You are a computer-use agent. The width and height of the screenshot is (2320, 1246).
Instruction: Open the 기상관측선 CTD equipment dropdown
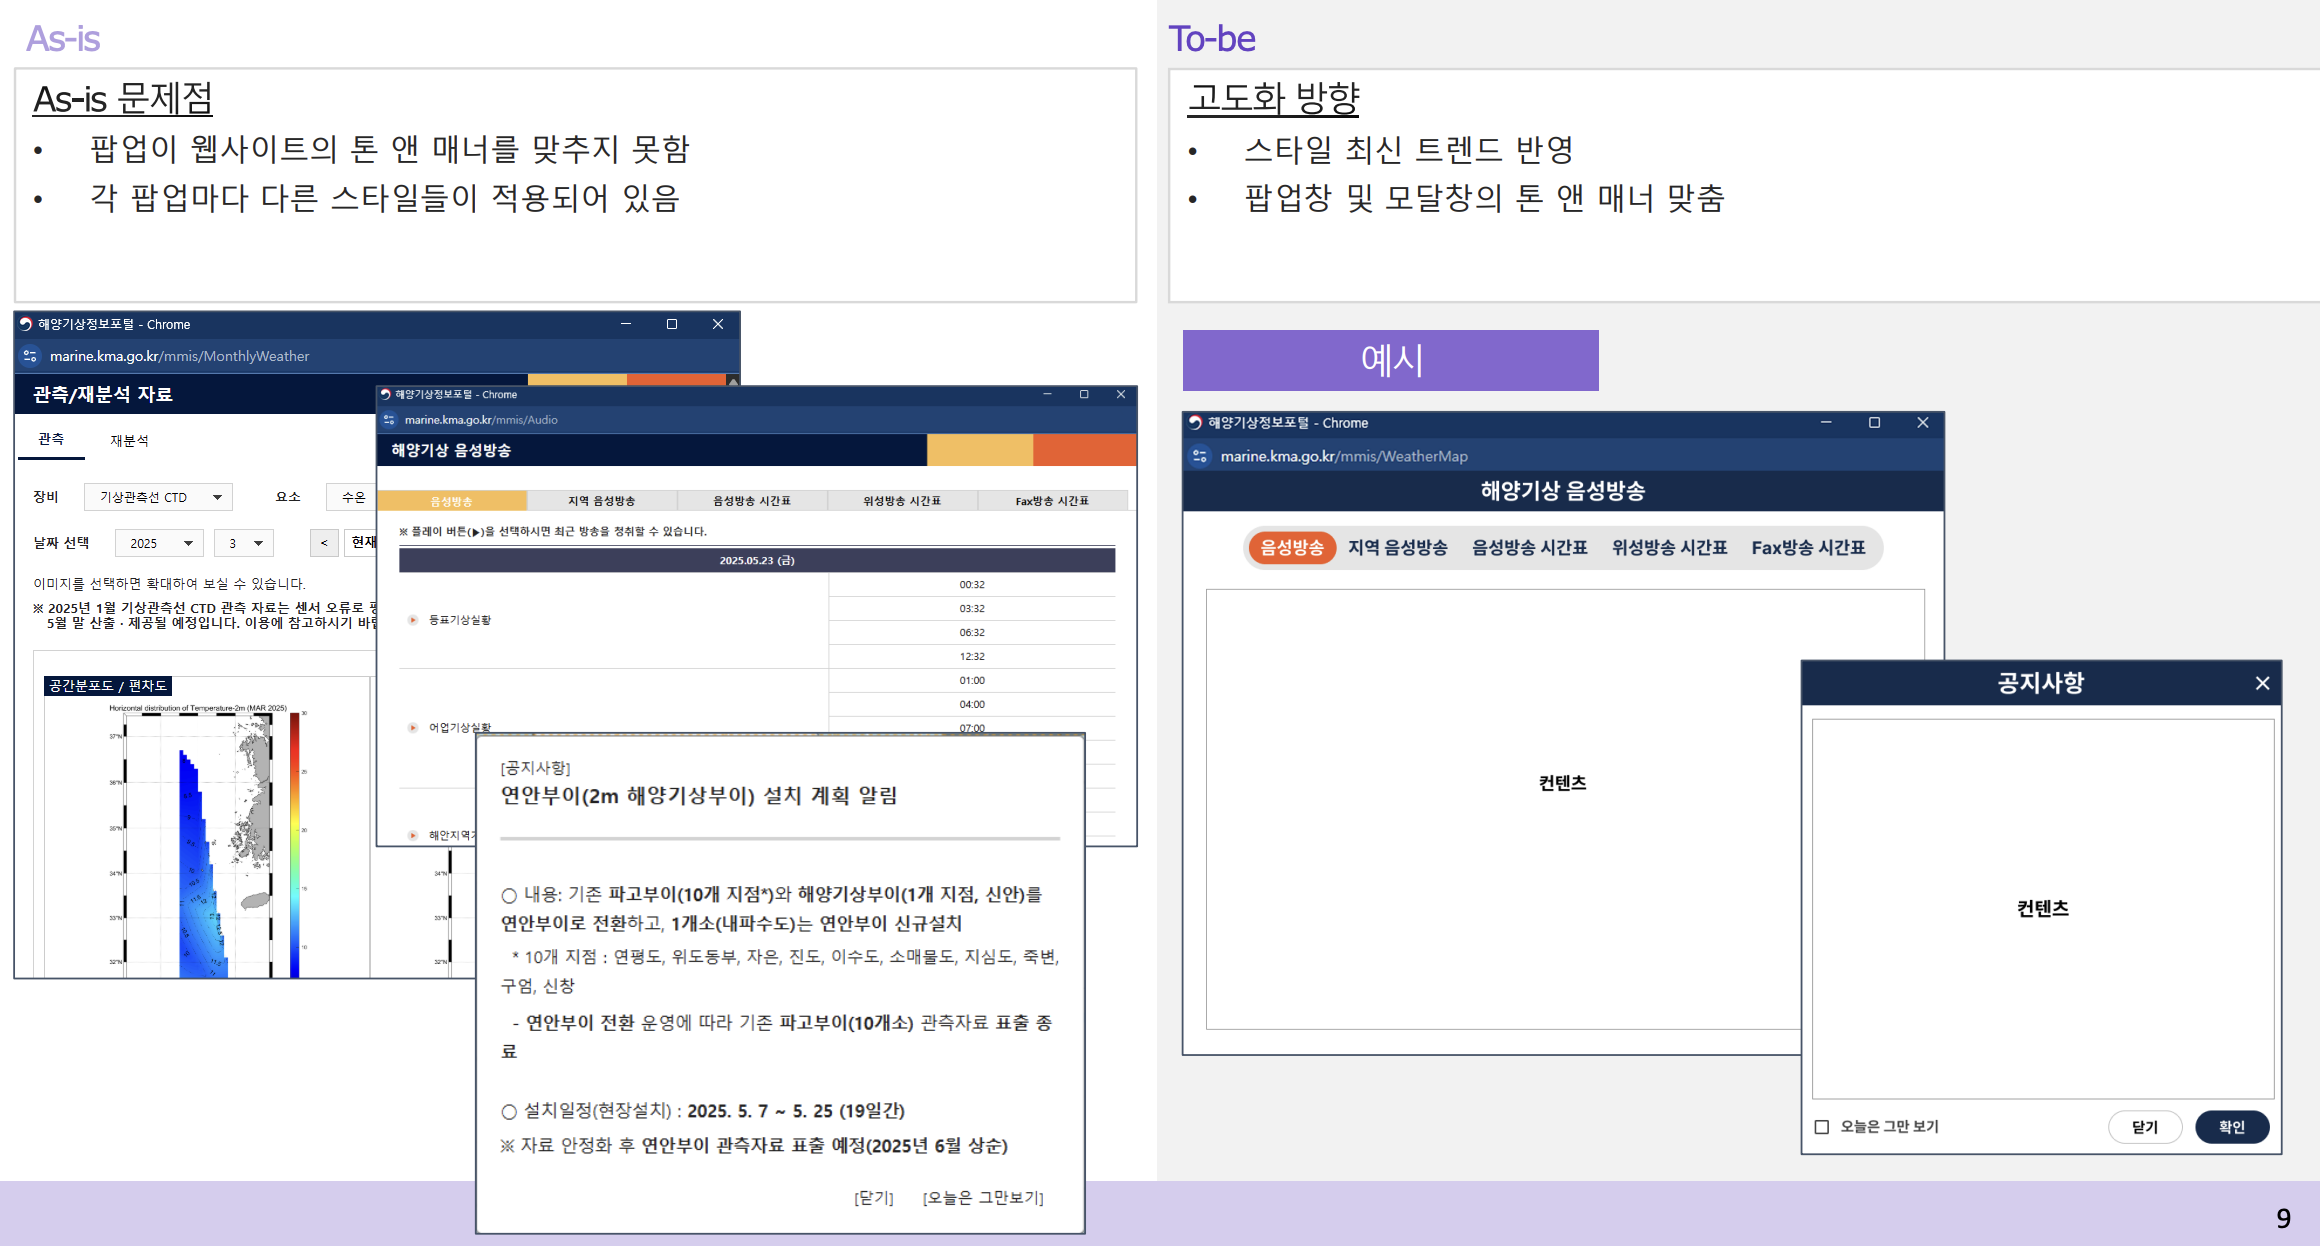coord(158,497)
